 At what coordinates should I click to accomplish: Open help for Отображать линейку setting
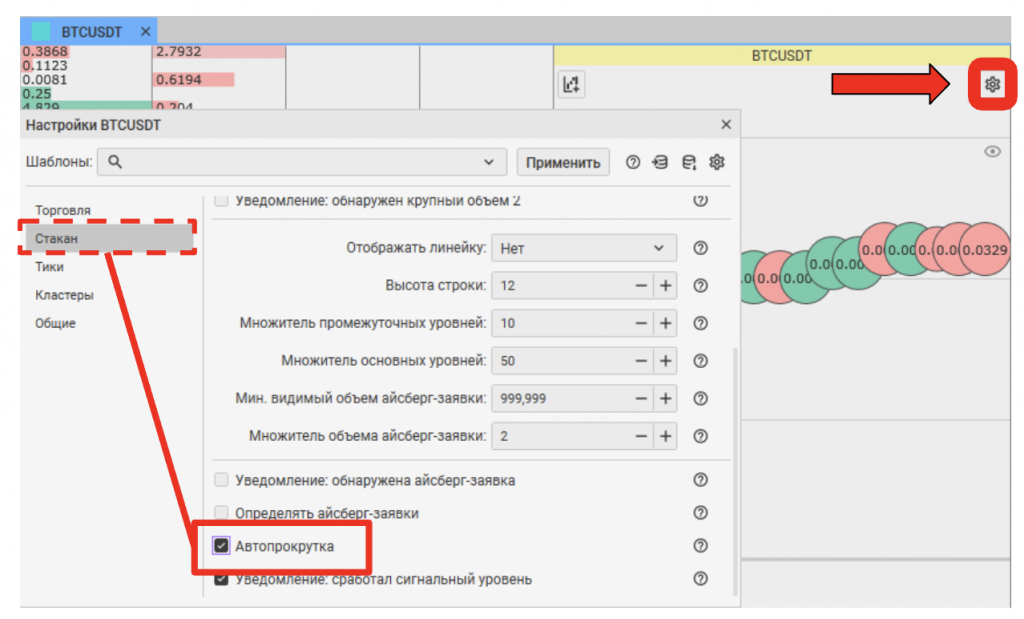point(700,248)
